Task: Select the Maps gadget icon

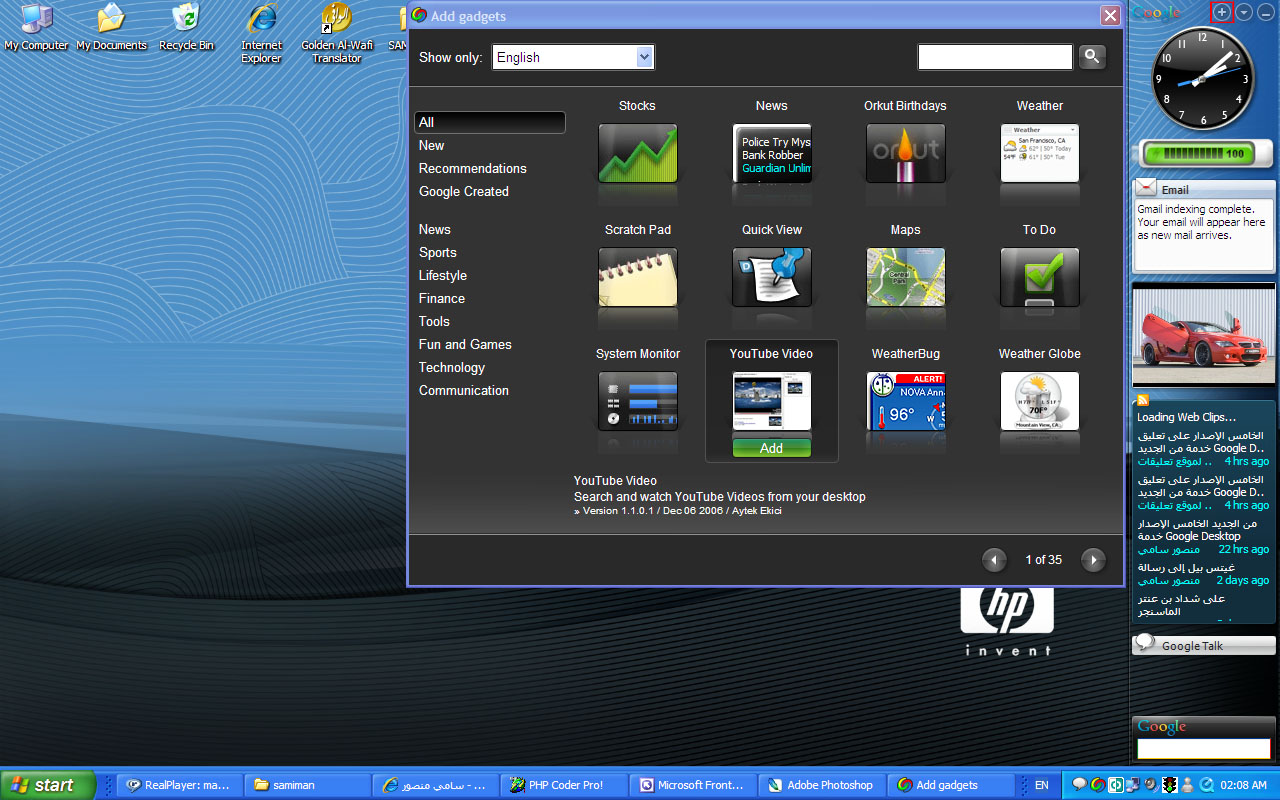Action: pos(906,277)
